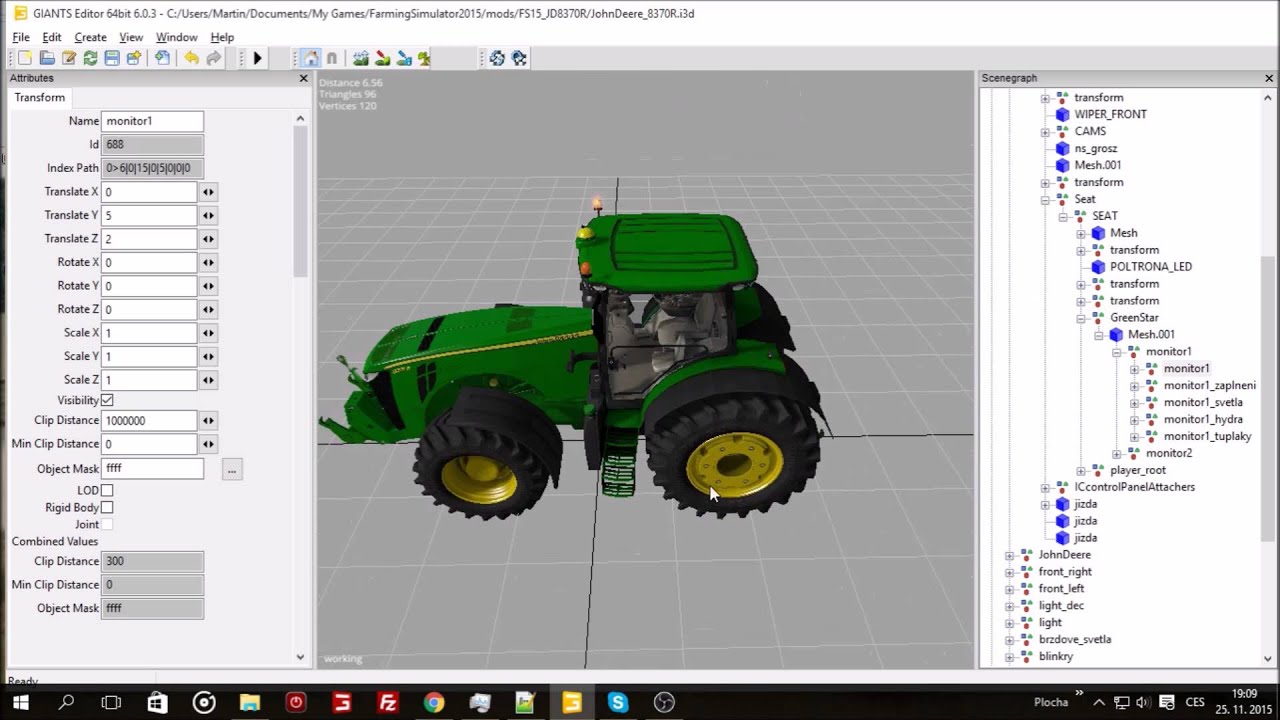Viewport: 1280px width, 720px height.
Task: Open the Window menu
Action: 176,37
